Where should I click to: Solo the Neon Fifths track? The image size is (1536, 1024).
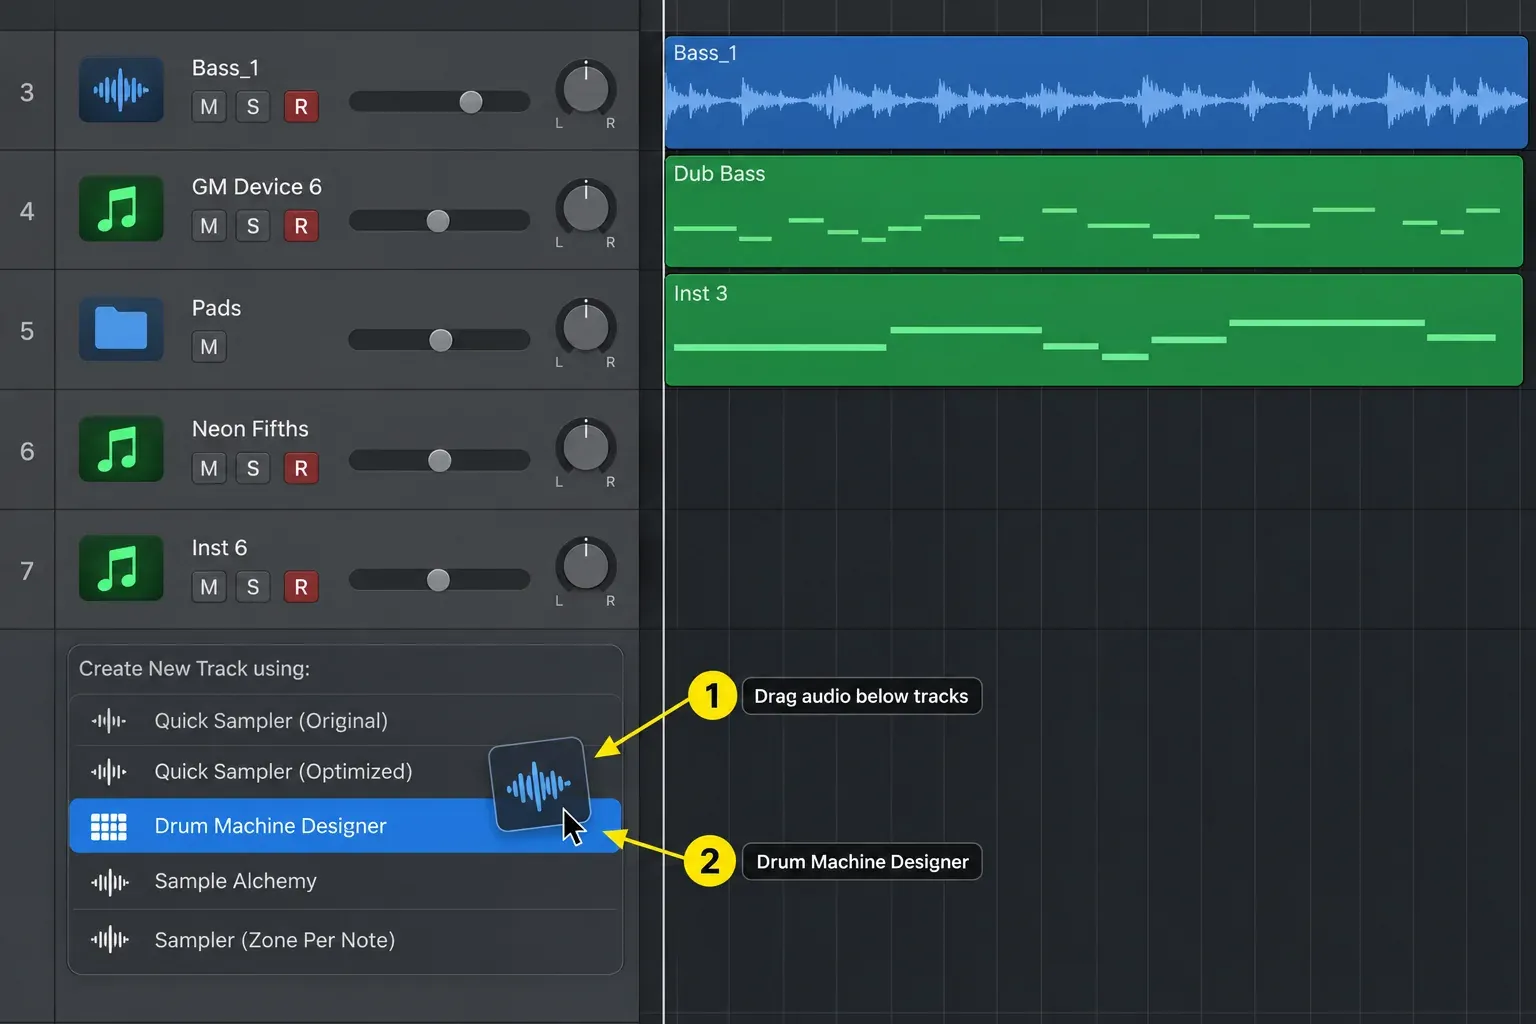coord(253,468)
